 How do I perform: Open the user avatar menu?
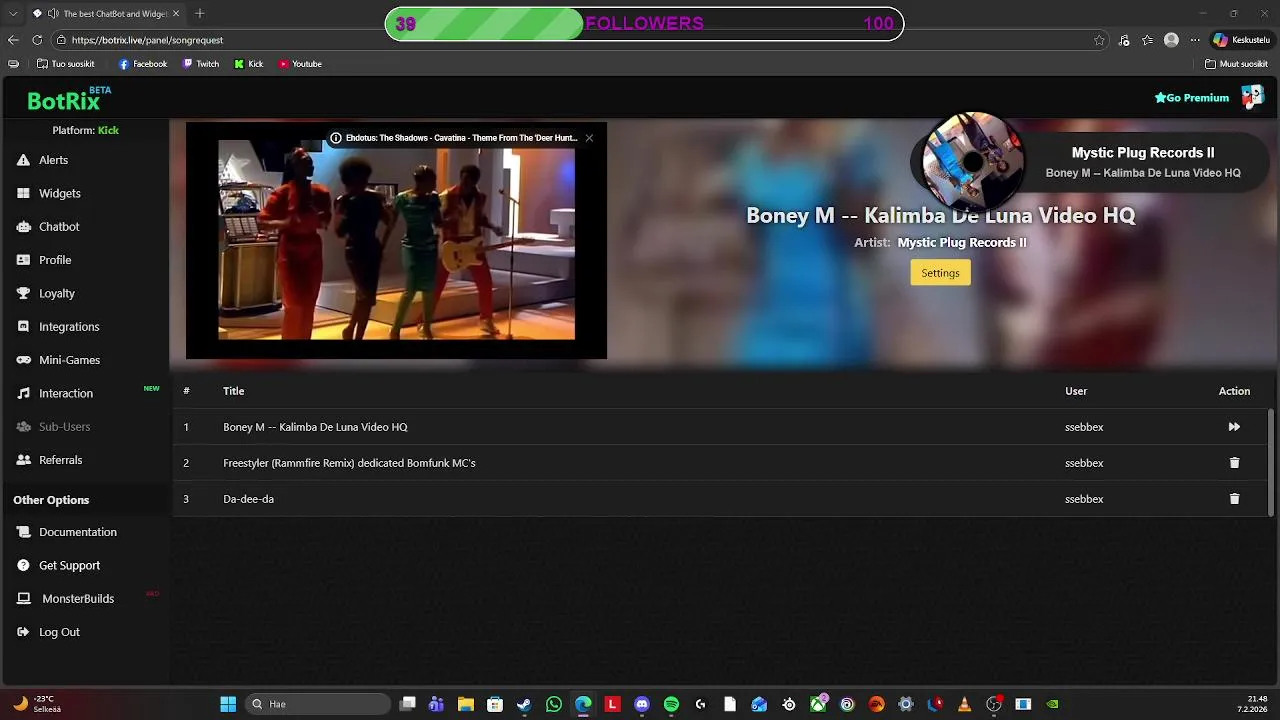click(1252, 97)
